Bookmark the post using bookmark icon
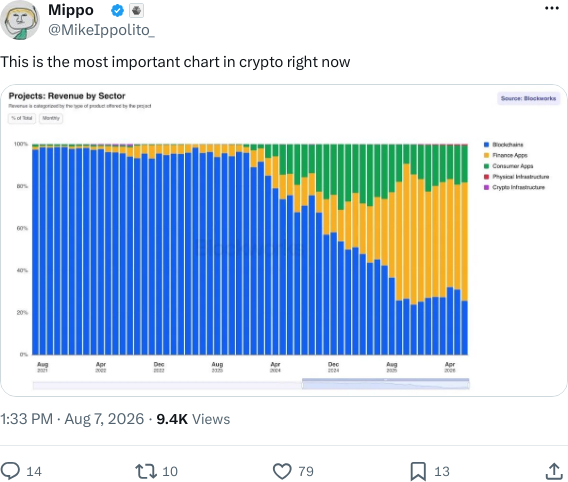 point(418,471)
